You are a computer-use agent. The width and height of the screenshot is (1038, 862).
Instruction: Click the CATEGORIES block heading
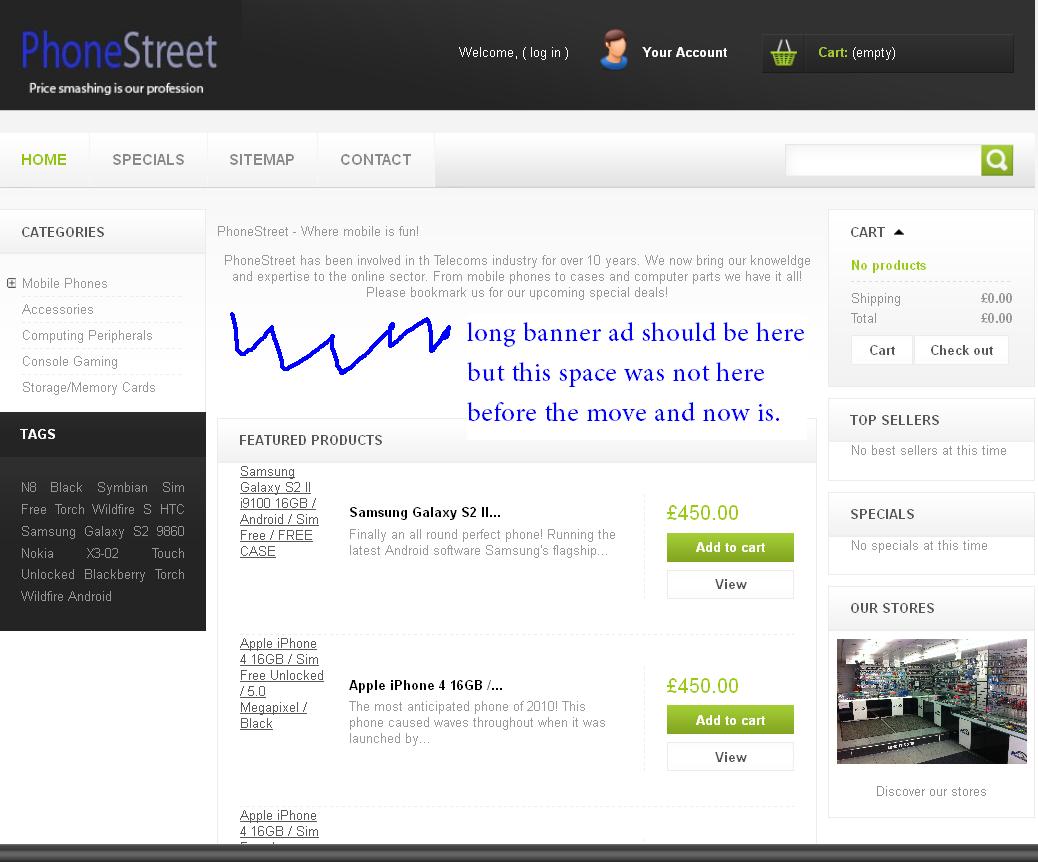pyautogui.click(x=63, y=232)
